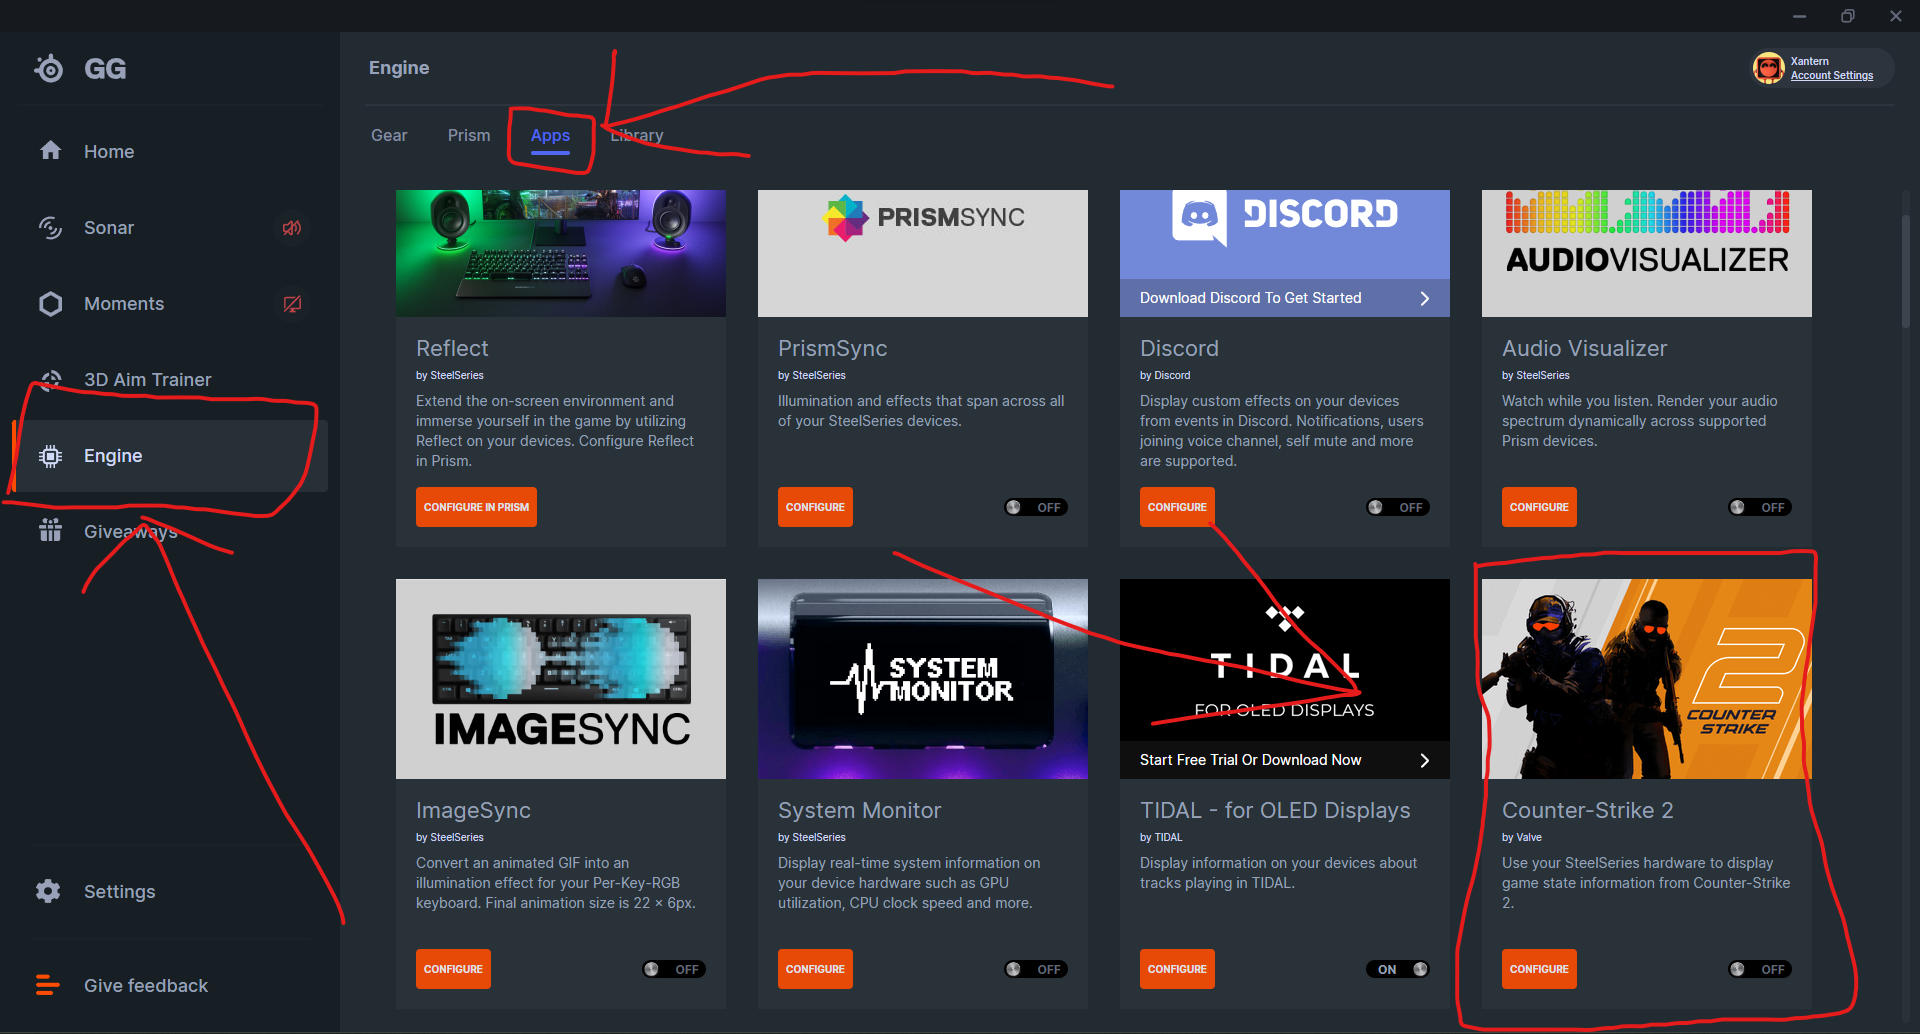Viewport: 1920px width, 1034px height.
Task: Configure the PrismSync app
Action: pyautogui.click(x=815, y=507)
